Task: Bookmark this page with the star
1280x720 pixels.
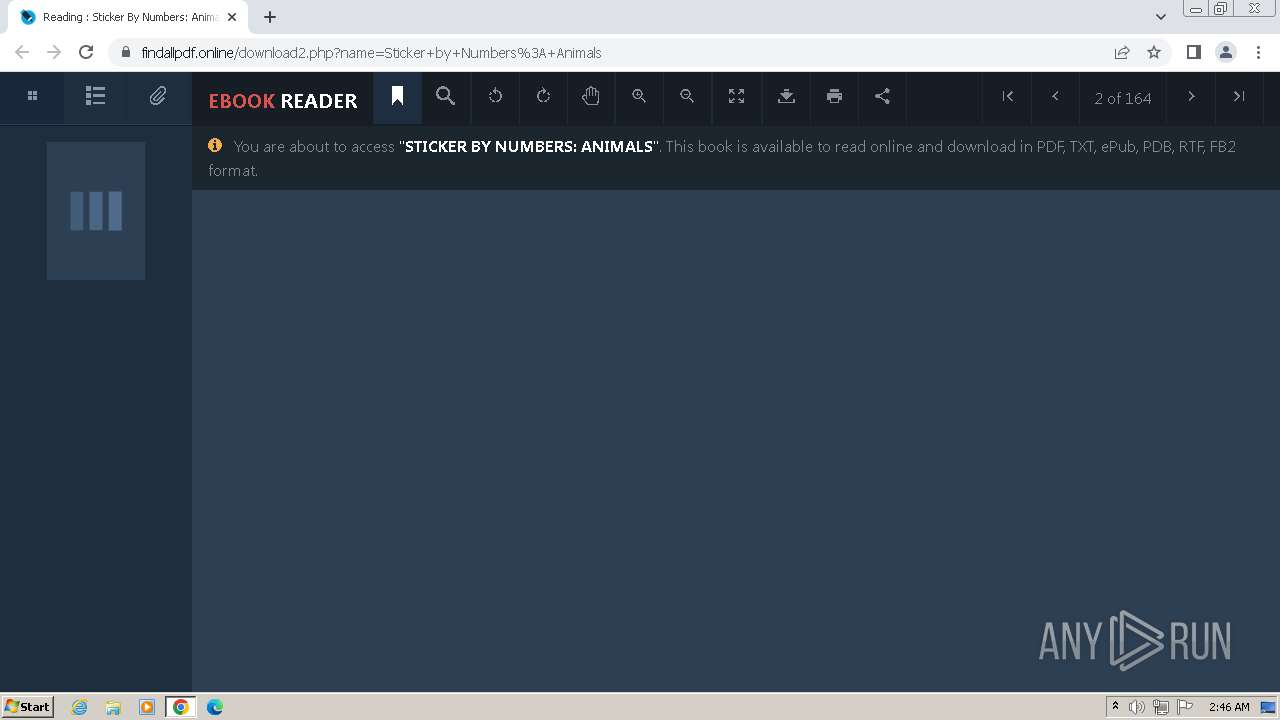Action: (x=1154, y=52)
